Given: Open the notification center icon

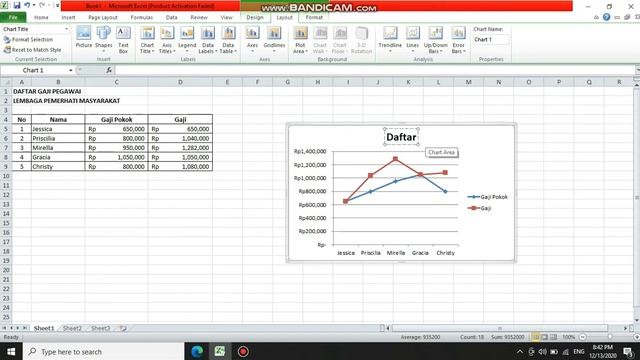Looking at the screenshot, I should (x=629, y=351).
